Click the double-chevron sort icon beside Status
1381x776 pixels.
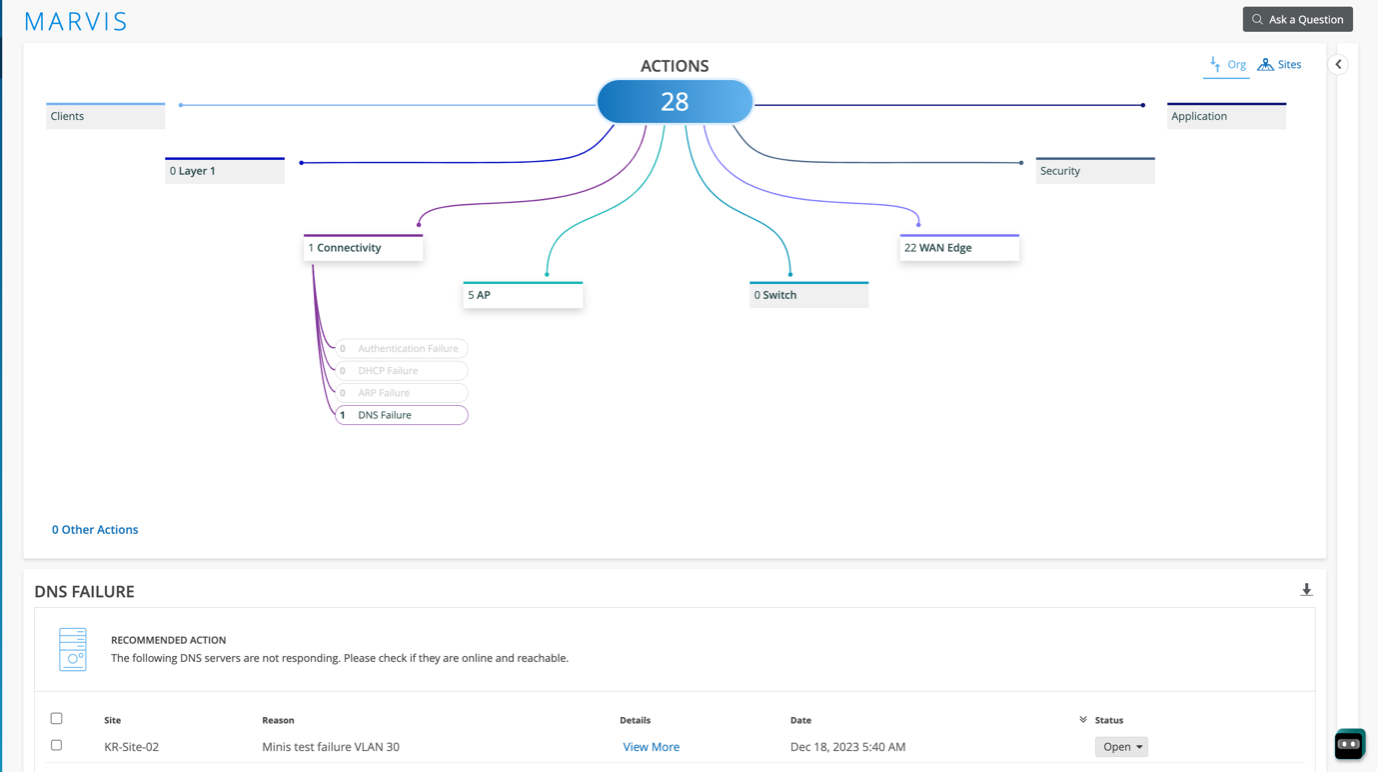(x=1083, y=720)
